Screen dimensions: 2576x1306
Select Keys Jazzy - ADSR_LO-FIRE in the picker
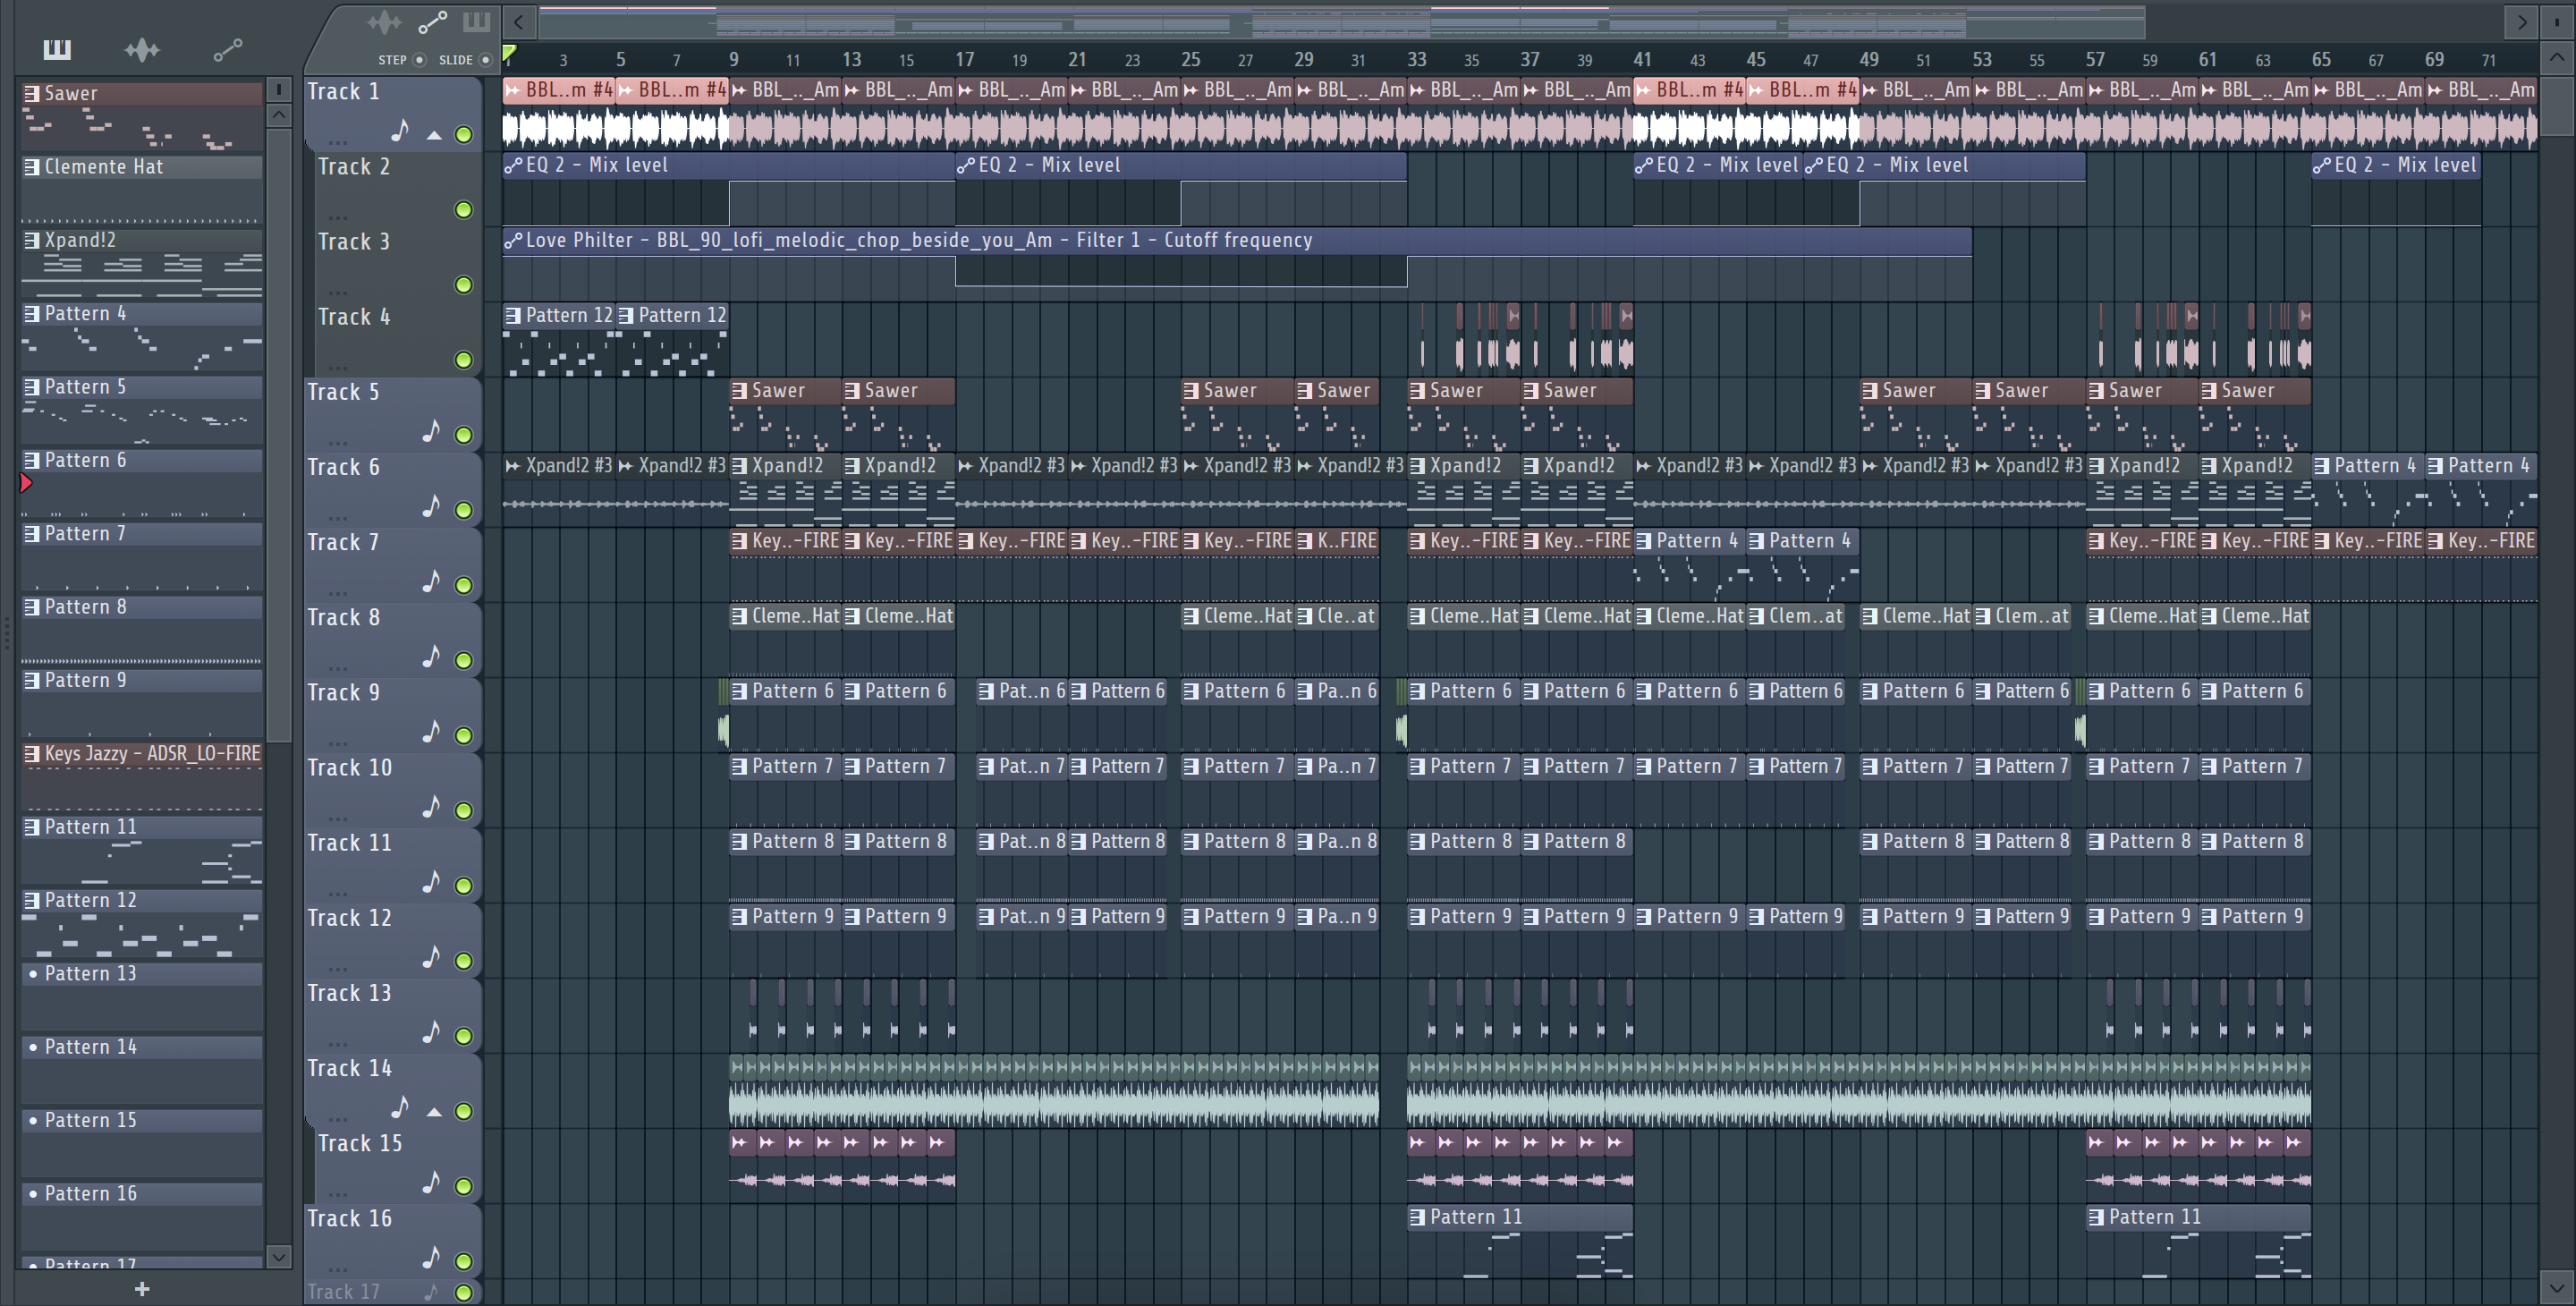(142, 776)
